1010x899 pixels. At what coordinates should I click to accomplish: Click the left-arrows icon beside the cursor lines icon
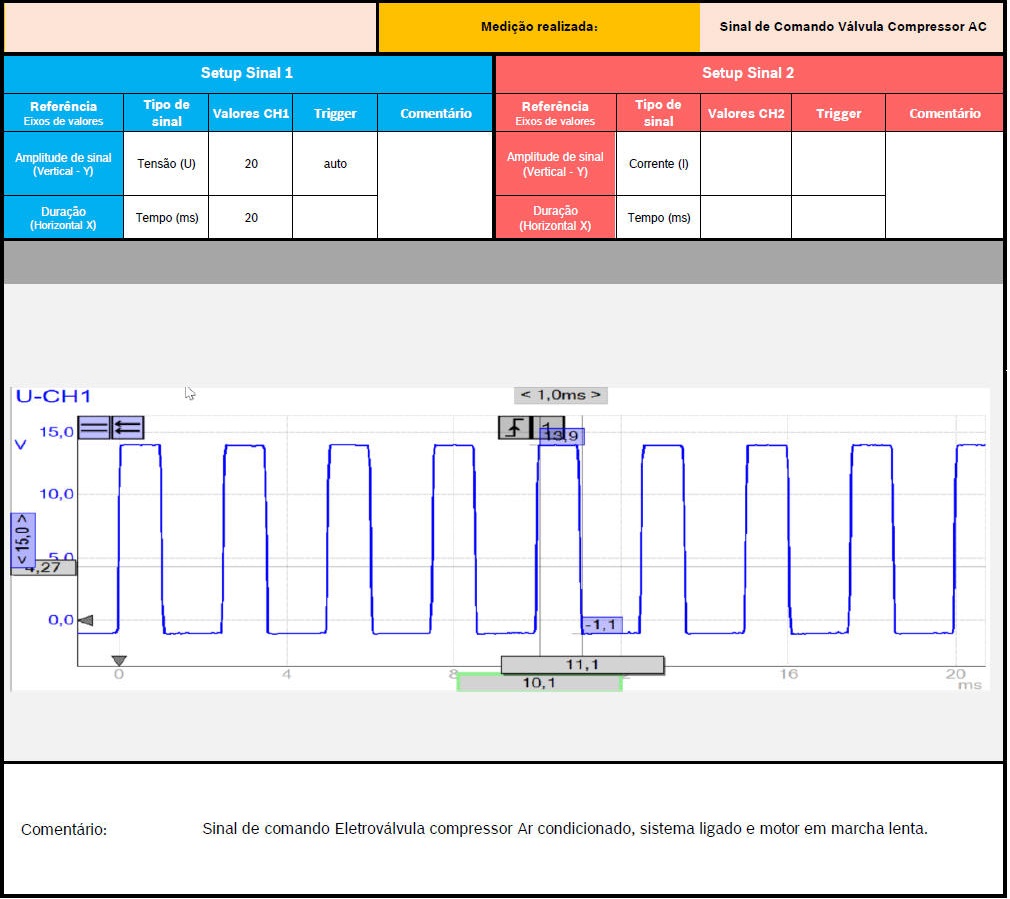127,428
